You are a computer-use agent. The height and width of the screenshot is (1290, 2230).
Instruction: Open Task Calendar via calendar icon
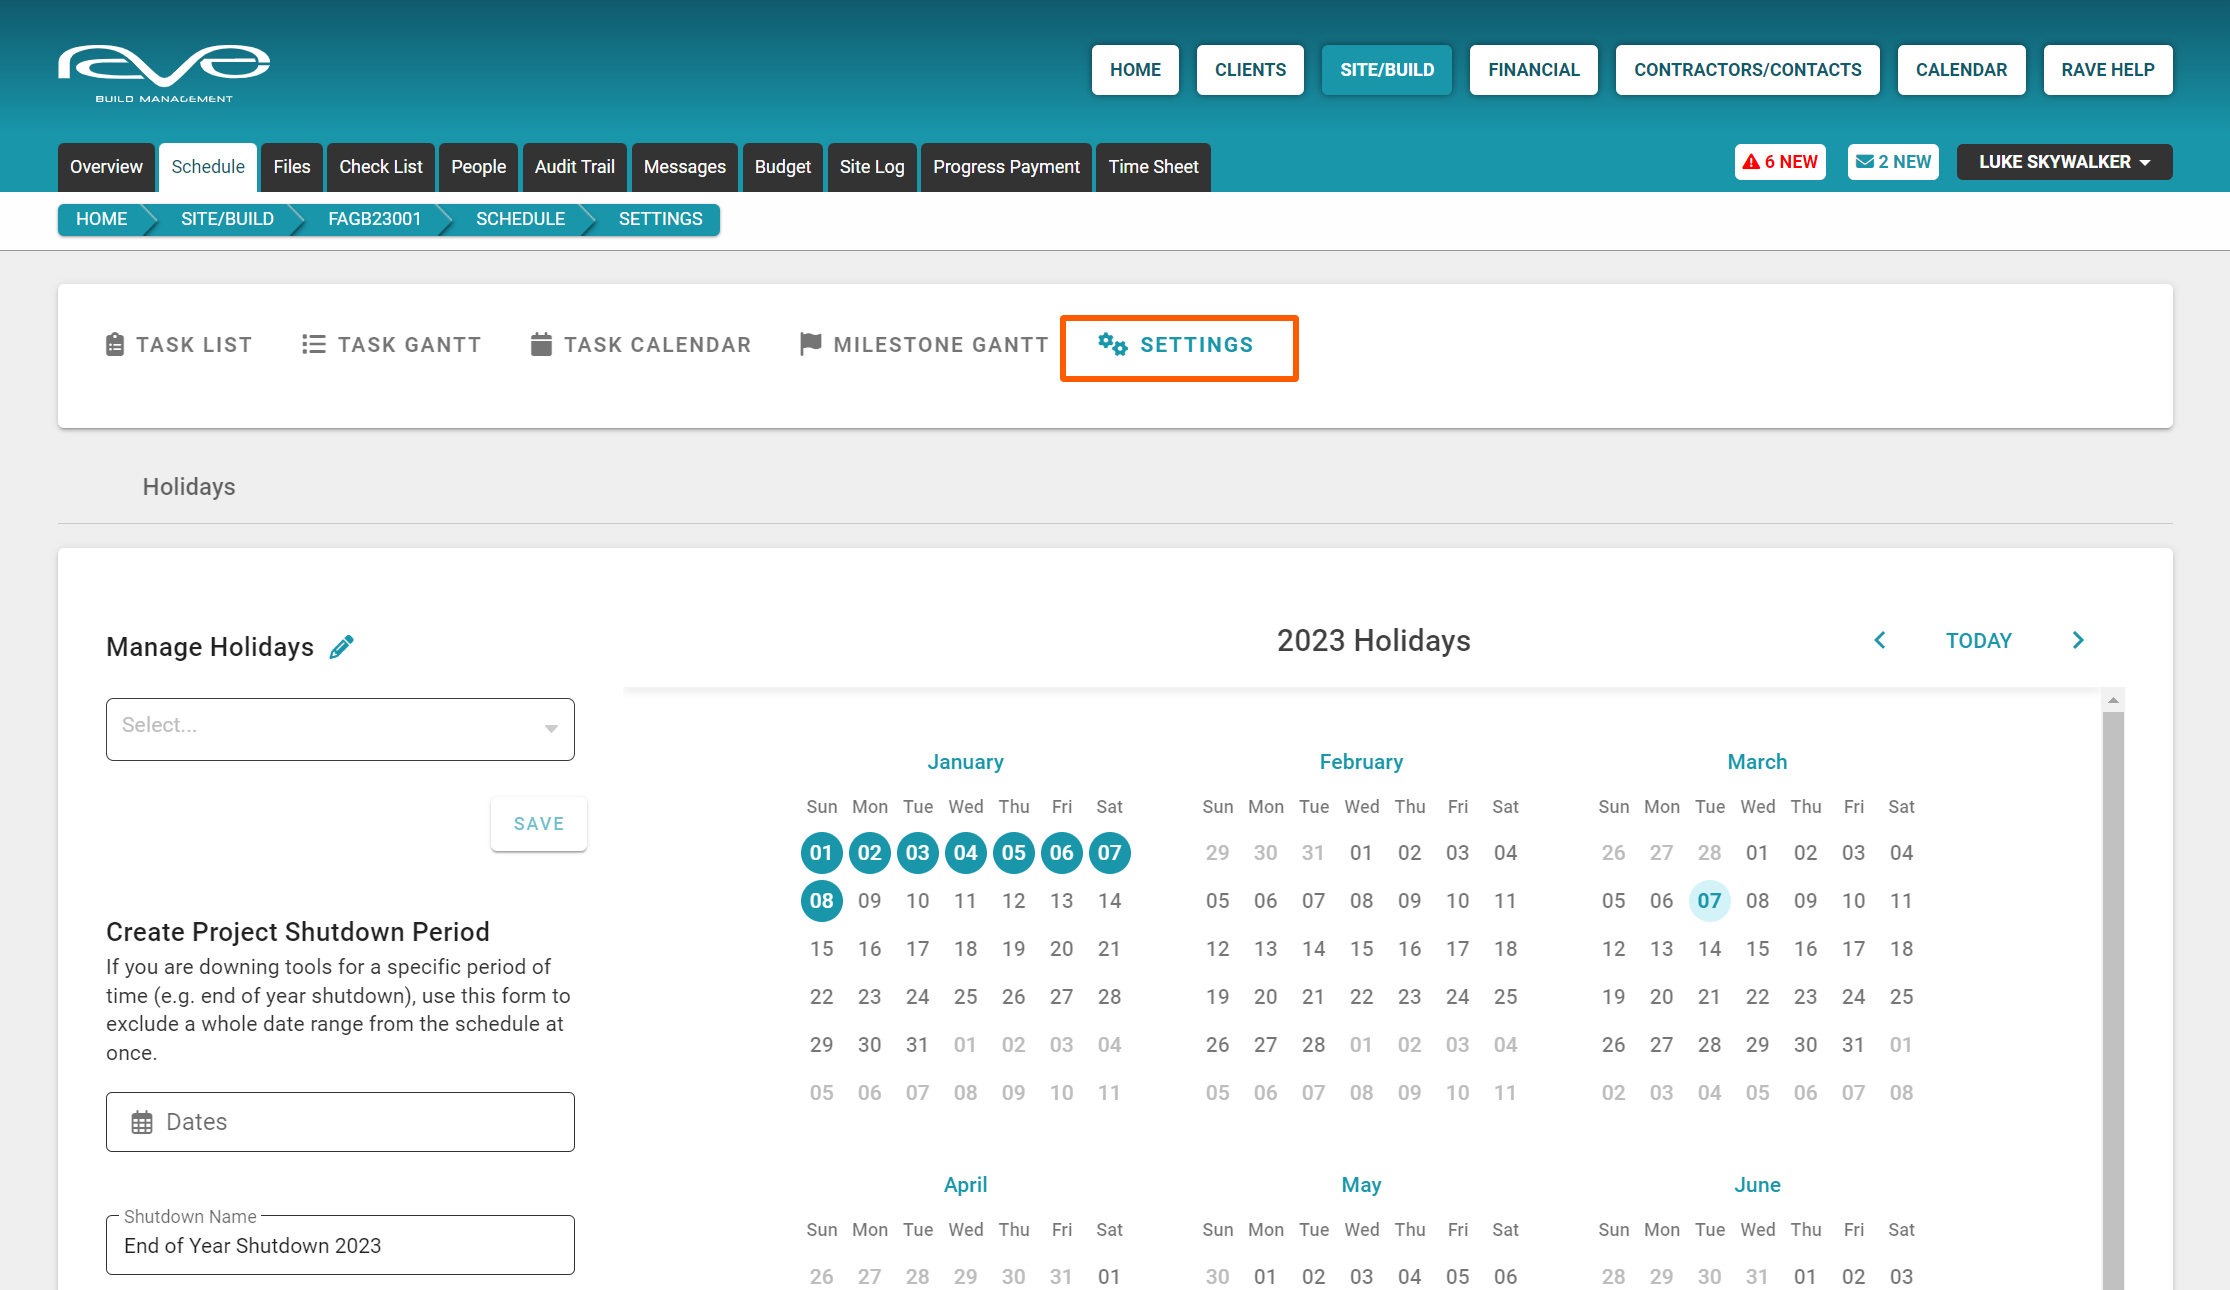541,345
